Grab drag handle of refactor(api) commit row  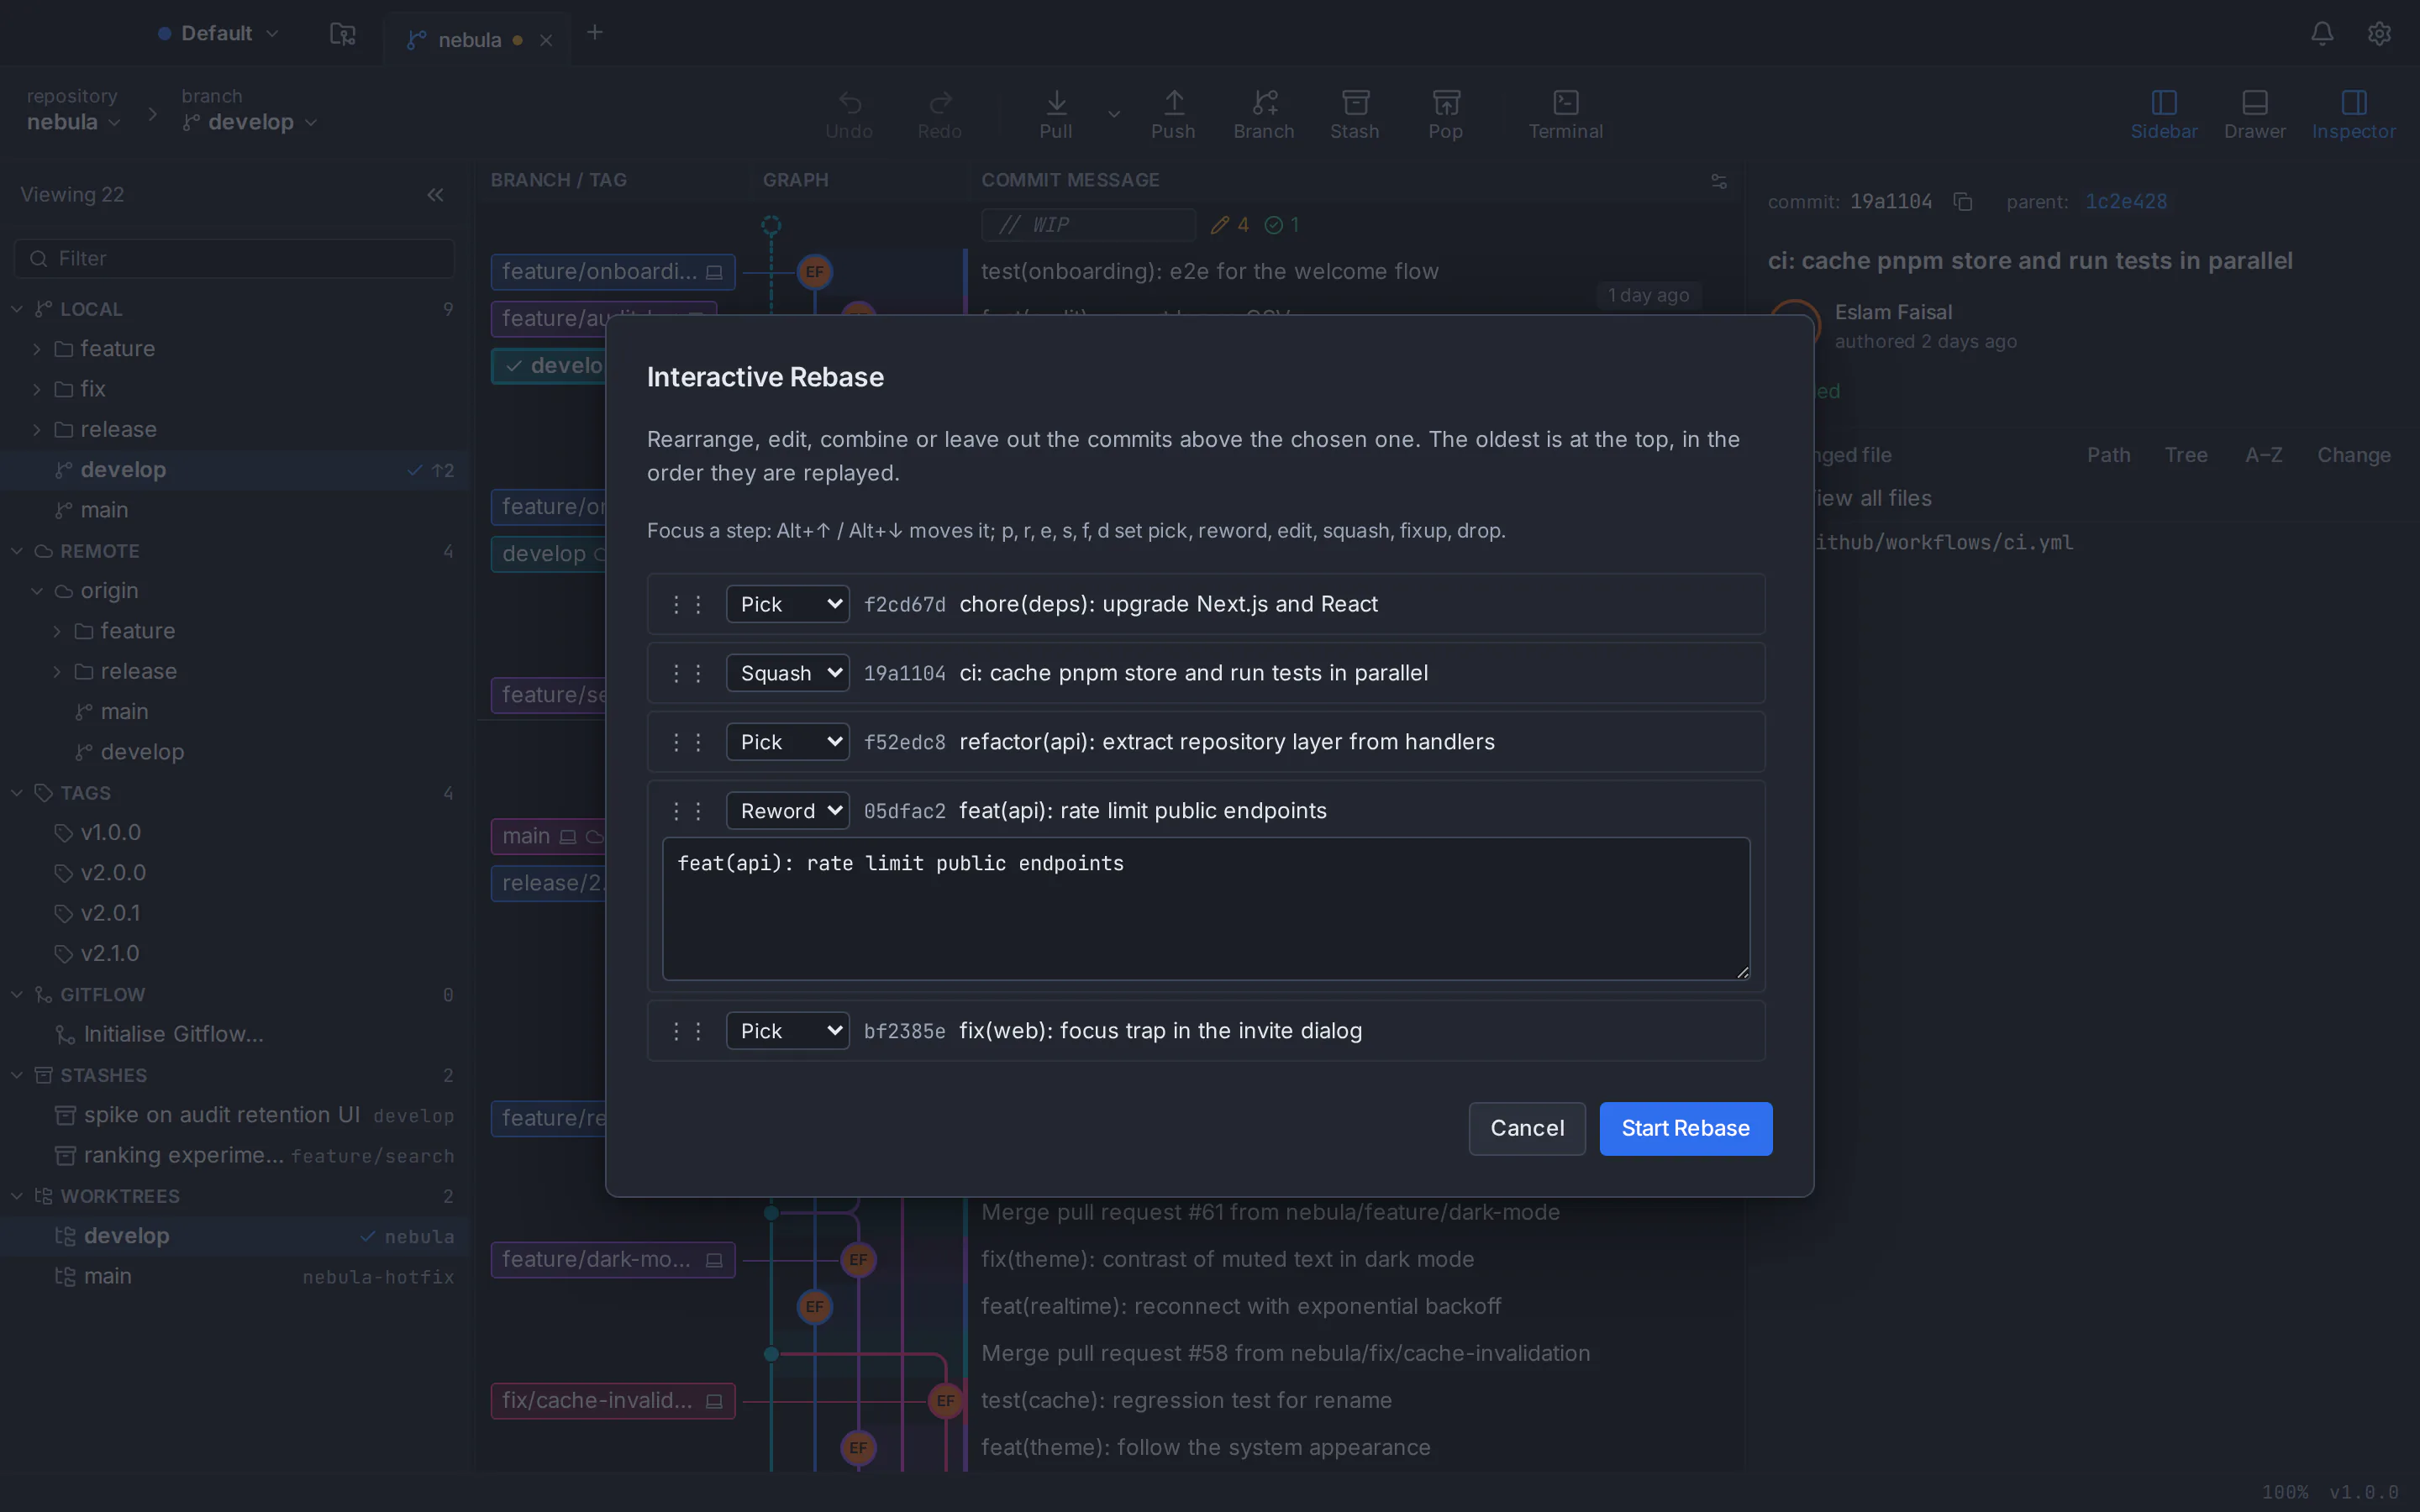687,742
